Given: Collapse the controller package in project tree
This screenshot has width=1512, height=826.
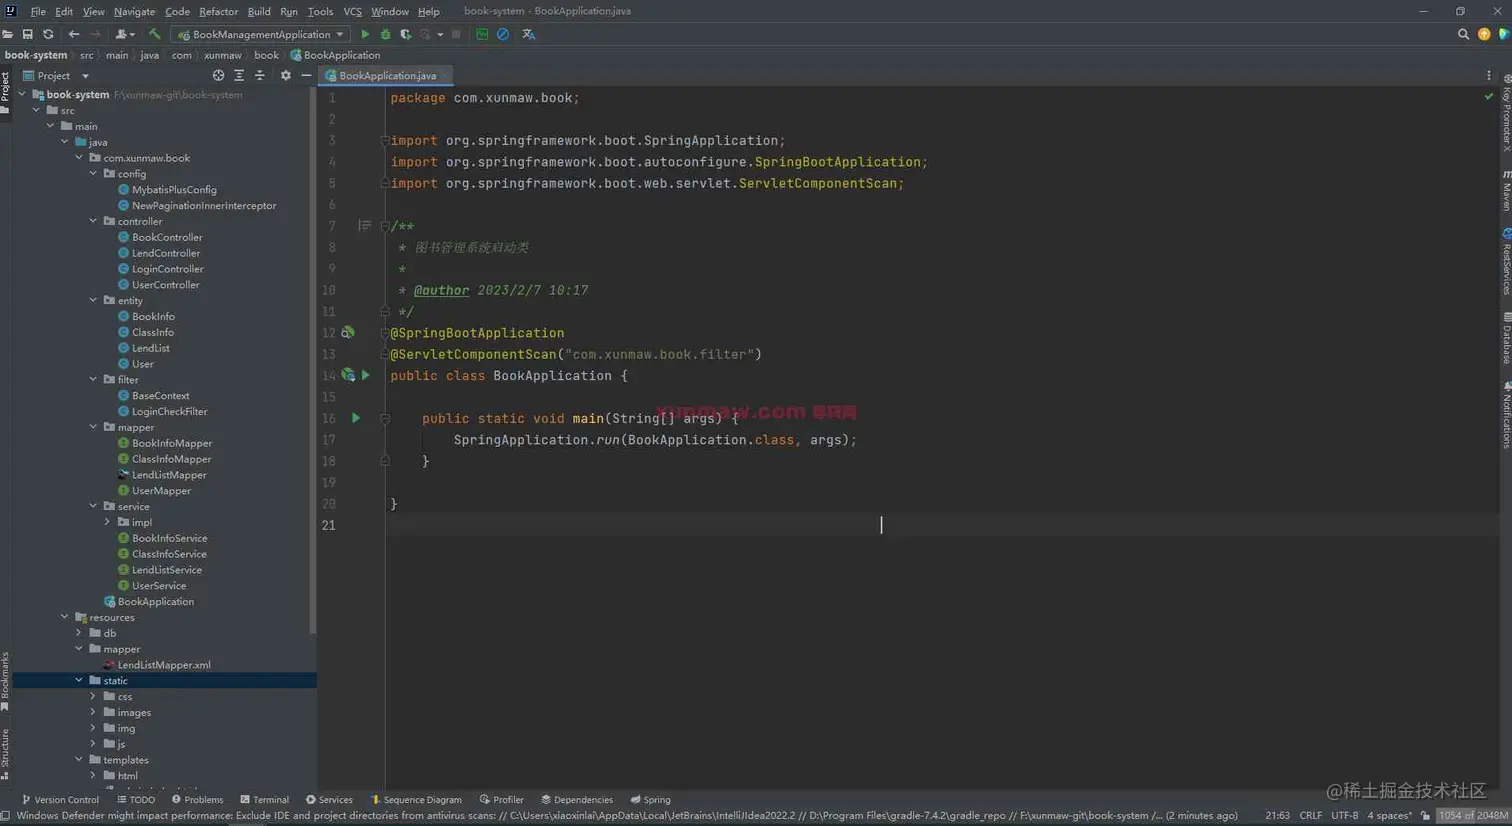Looking at the screenshot, I should pyautogui.click(x=93, y=221).
